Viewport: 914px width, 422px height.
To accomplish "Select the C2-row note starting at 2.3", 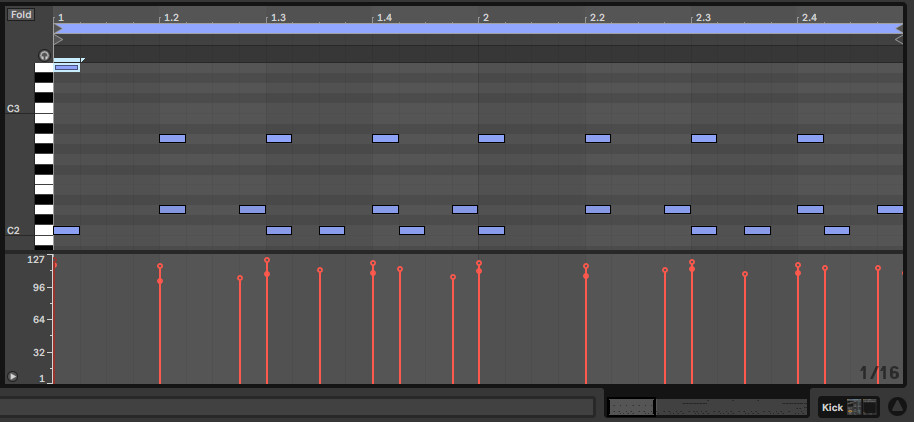I will 704,230.
